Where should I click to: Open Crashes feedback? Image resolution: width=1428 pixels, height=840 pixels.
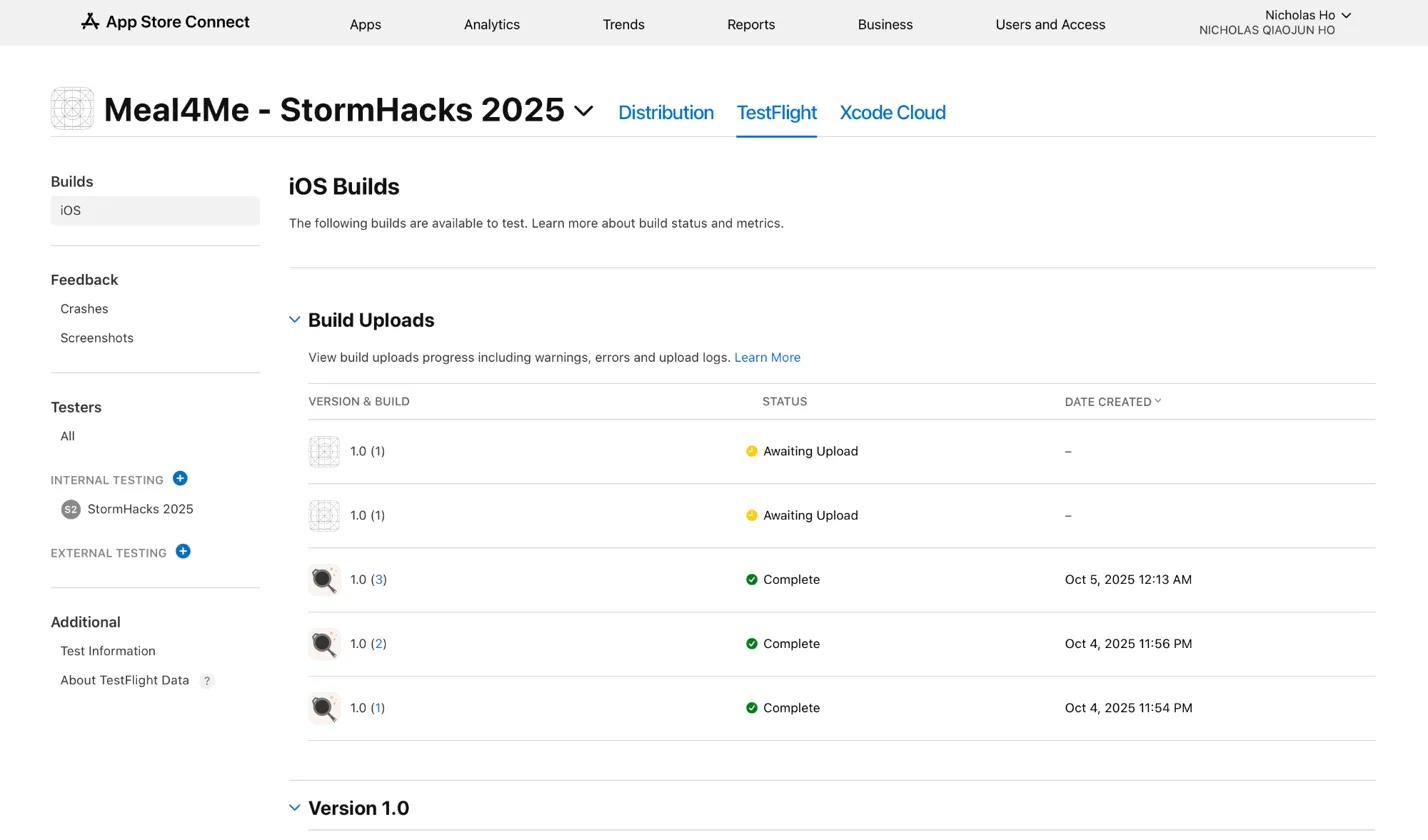84,309
